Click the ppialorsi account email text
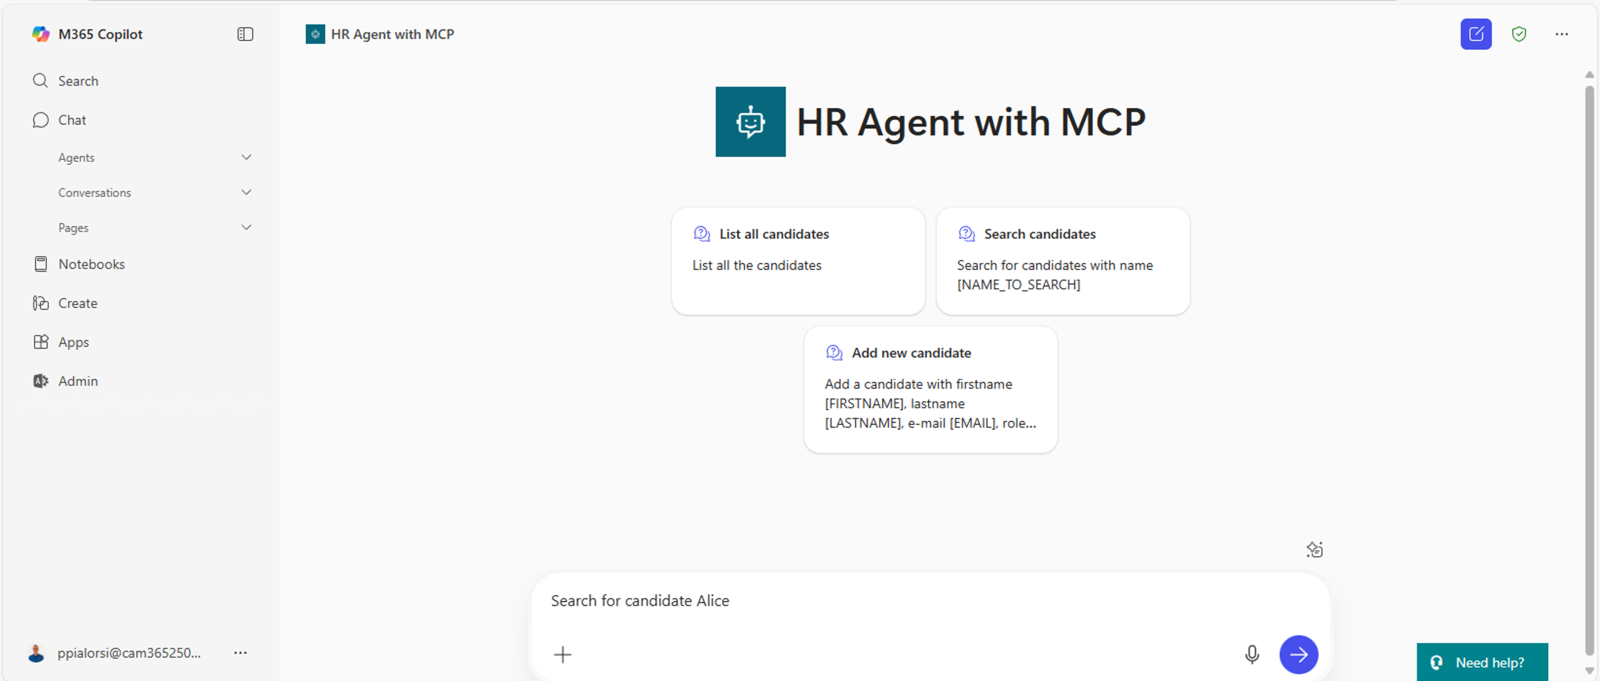This screenshot has height=681, width=1600. coord(129,653)
